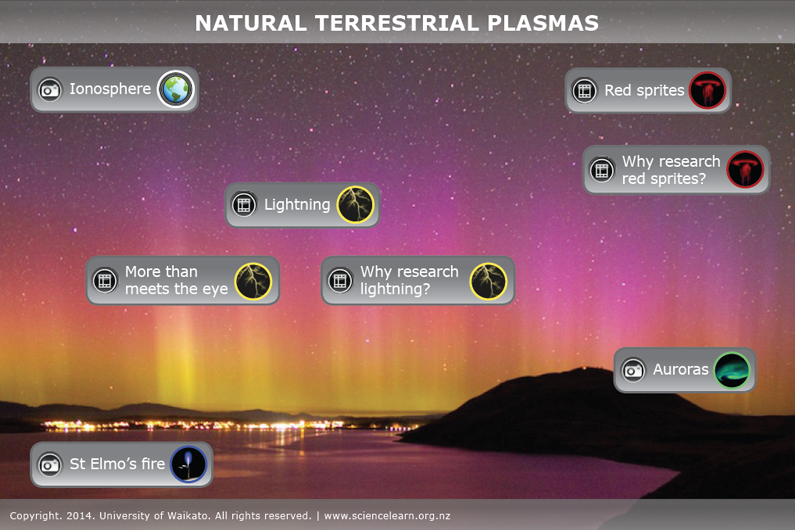The image size is (795, 530).
Task: Open lightning thumbnail on Why research lightning?
Action: coord(489,281)
